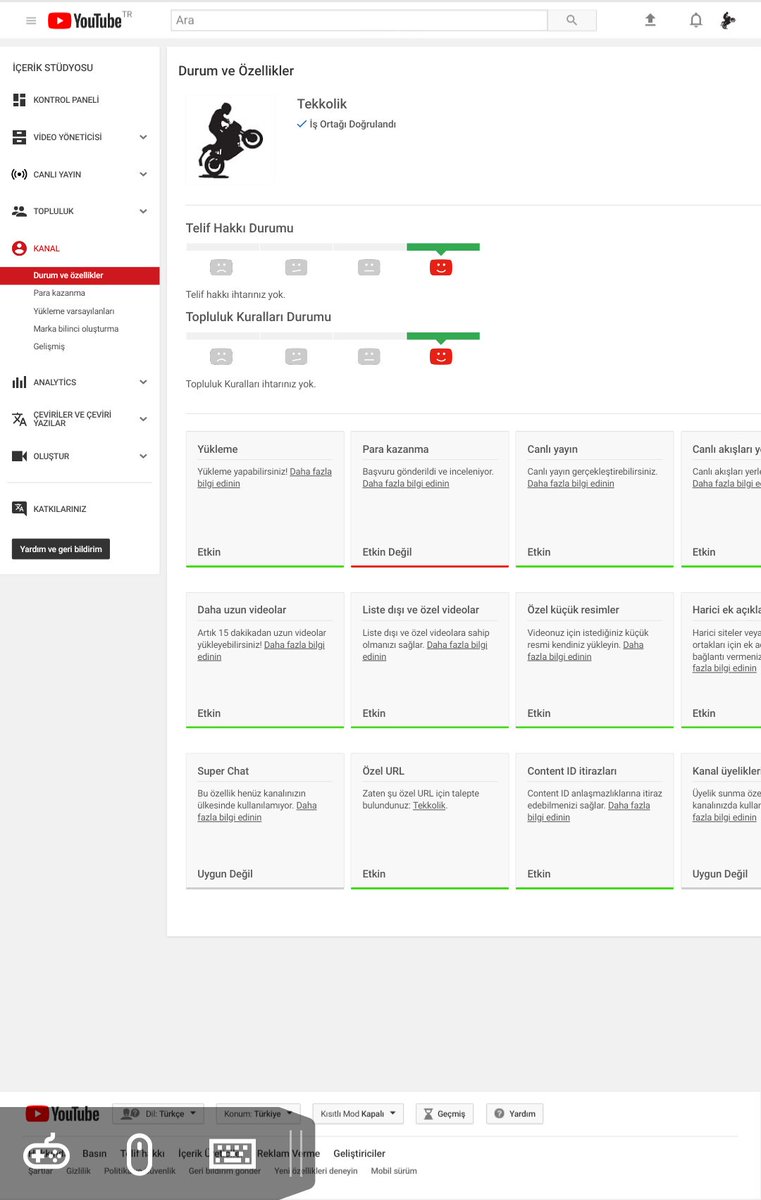Expand the Çeviriler ve Çeviri Yazılar chevron
The image size is (761, 1200).
143,419
